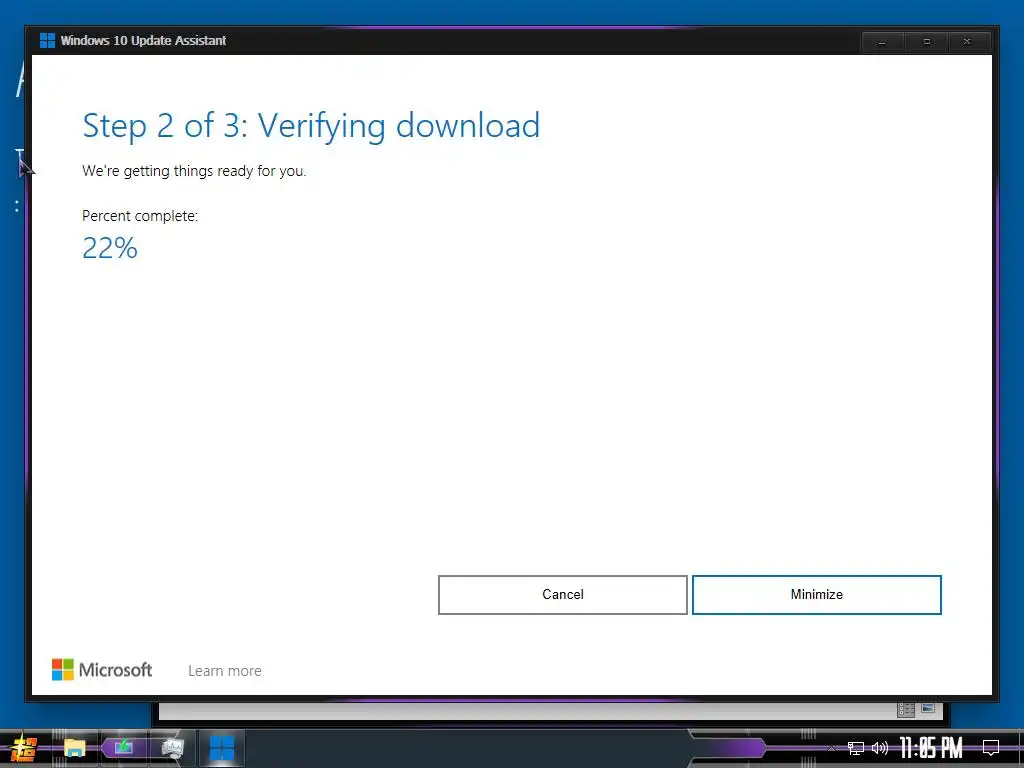Select Windows Update Assistant on the taskbar
1024x768 pixels.
[x=221, y=748]
